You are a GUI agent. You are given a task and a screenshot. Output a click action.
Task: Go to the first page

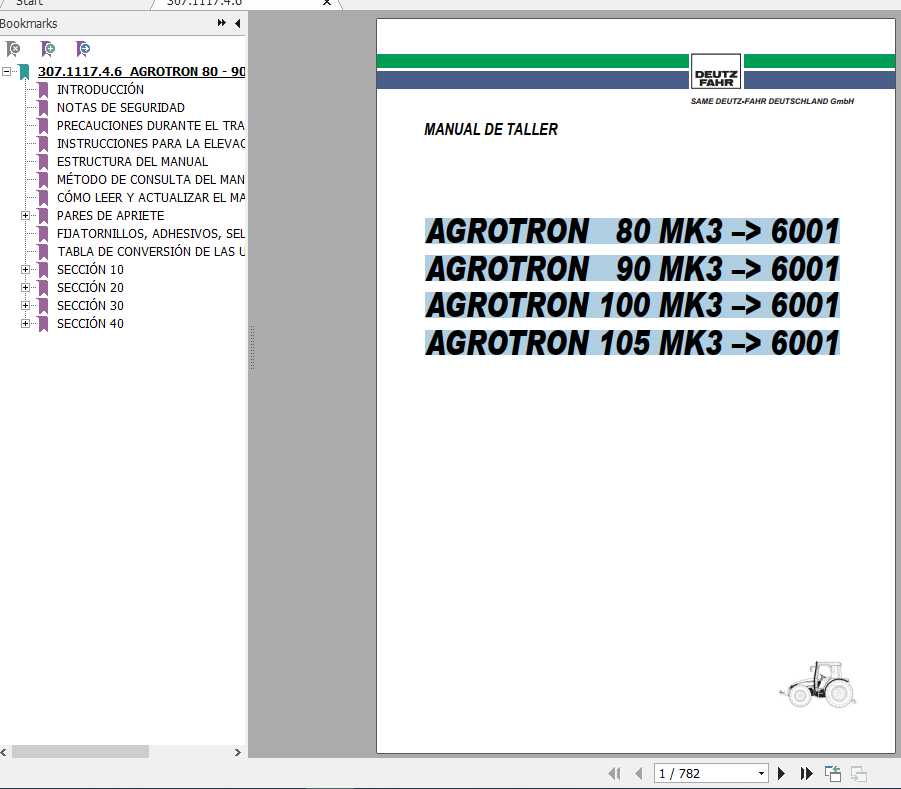[x=615, y=773]
